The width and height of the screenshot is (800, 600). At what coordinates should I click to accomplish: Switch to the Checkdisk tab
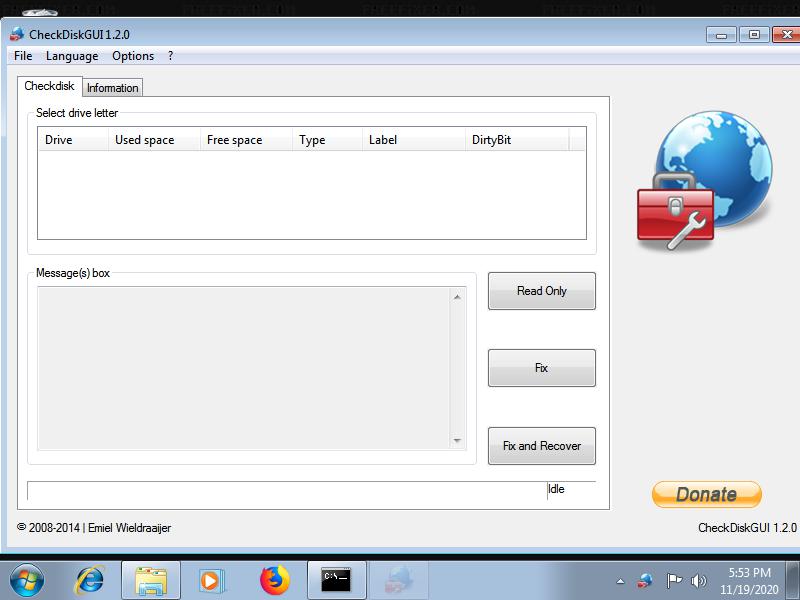point(49,86)
